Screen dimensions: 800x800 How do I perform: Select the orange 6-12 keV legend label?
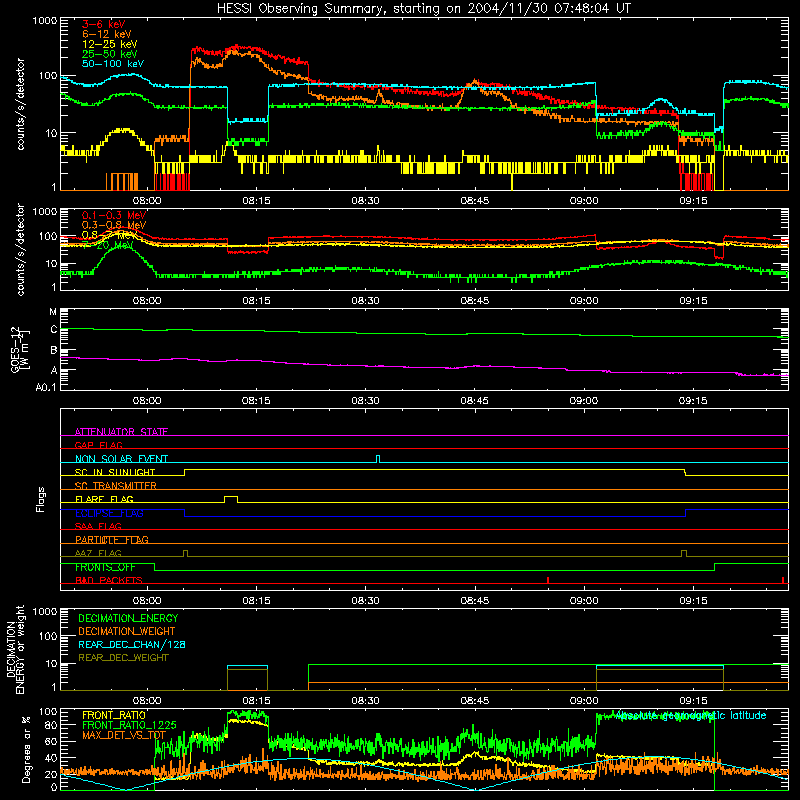(107, 34)
